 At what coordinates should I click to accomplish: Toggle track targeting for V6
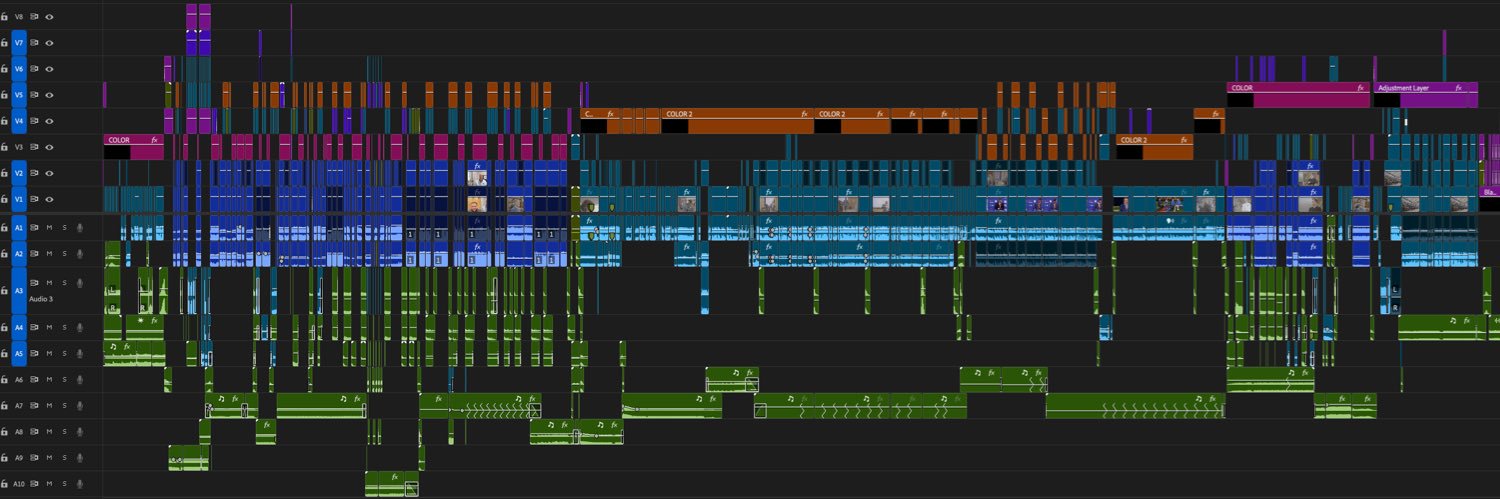[19, 68]
